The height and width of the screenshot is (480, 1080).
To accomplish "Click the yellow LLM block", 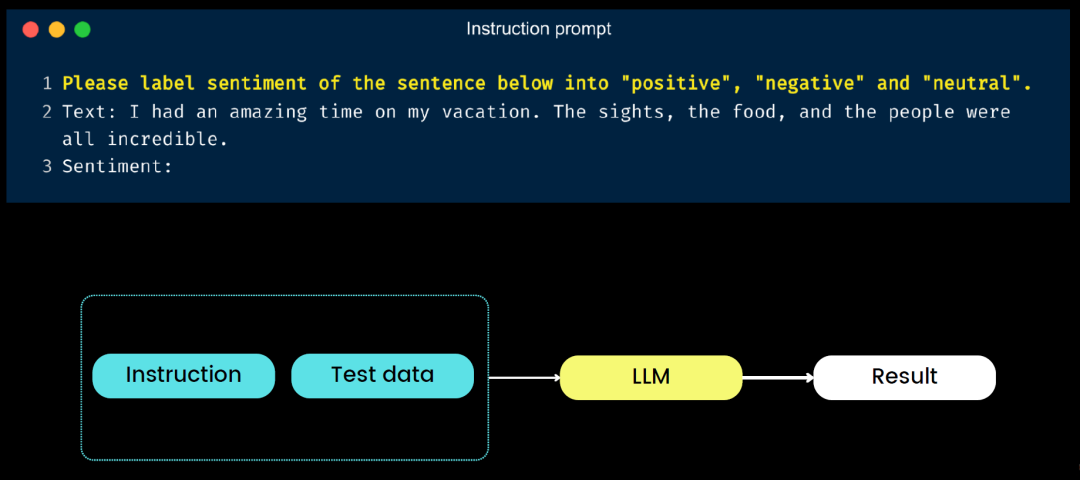I will pyautogui.click(x=650, y=377).
